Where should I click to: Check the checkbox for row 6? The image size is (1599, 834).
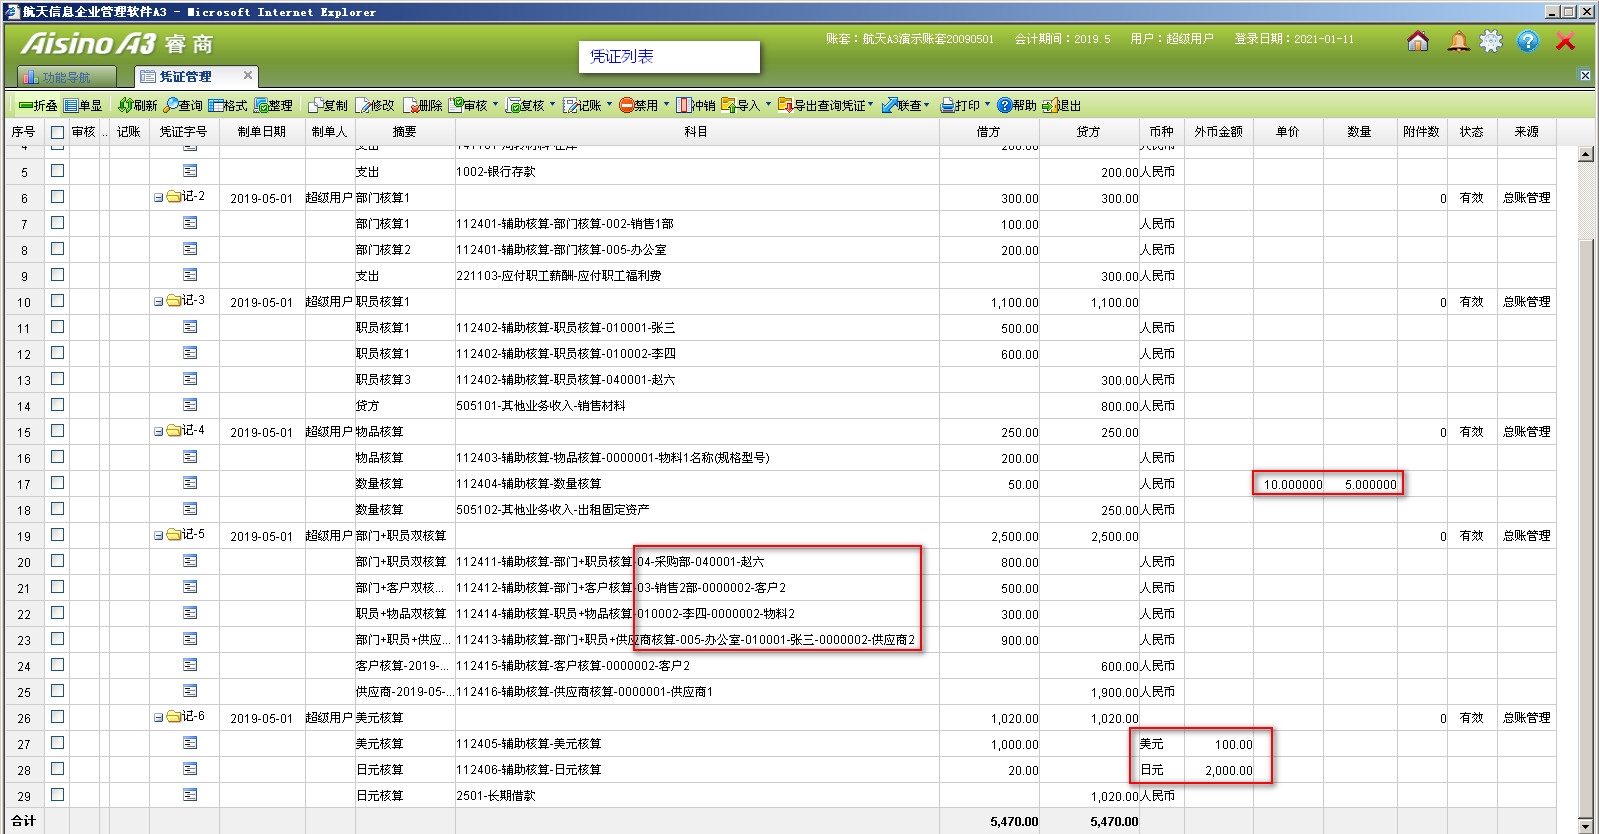coord(57,197)
